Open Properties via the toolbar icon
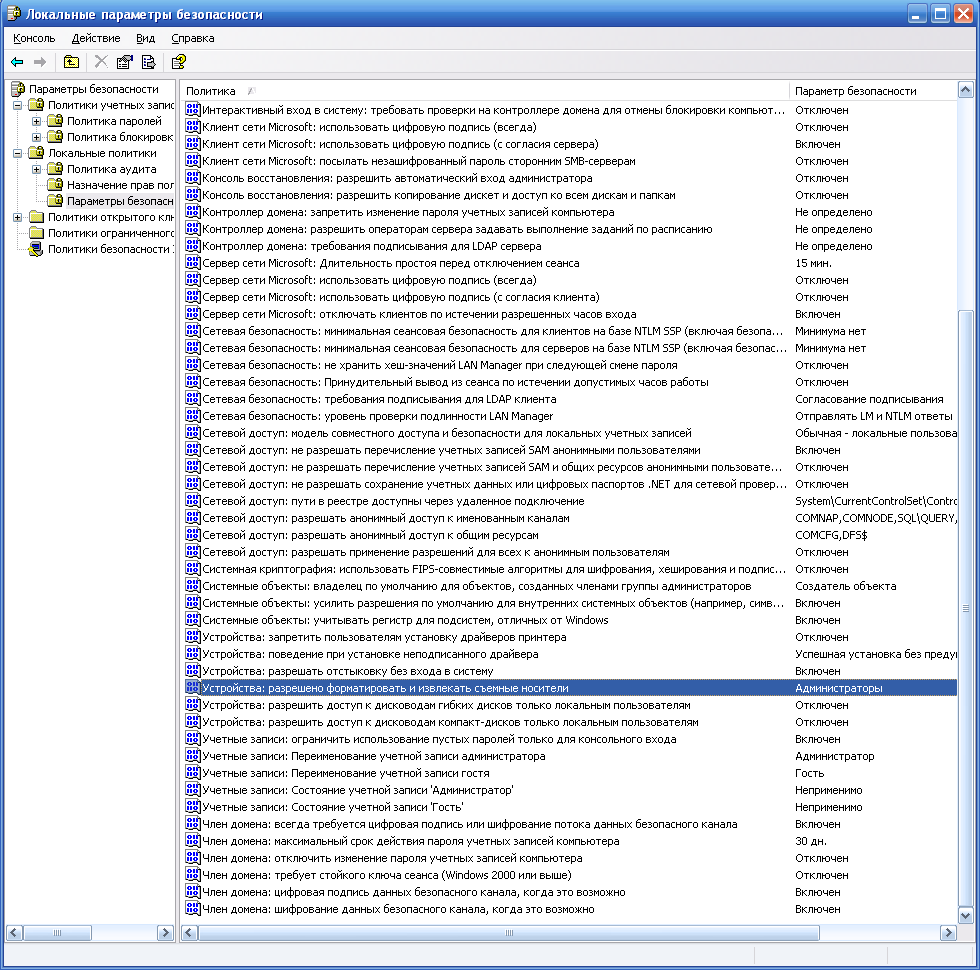 pos(124,62)
